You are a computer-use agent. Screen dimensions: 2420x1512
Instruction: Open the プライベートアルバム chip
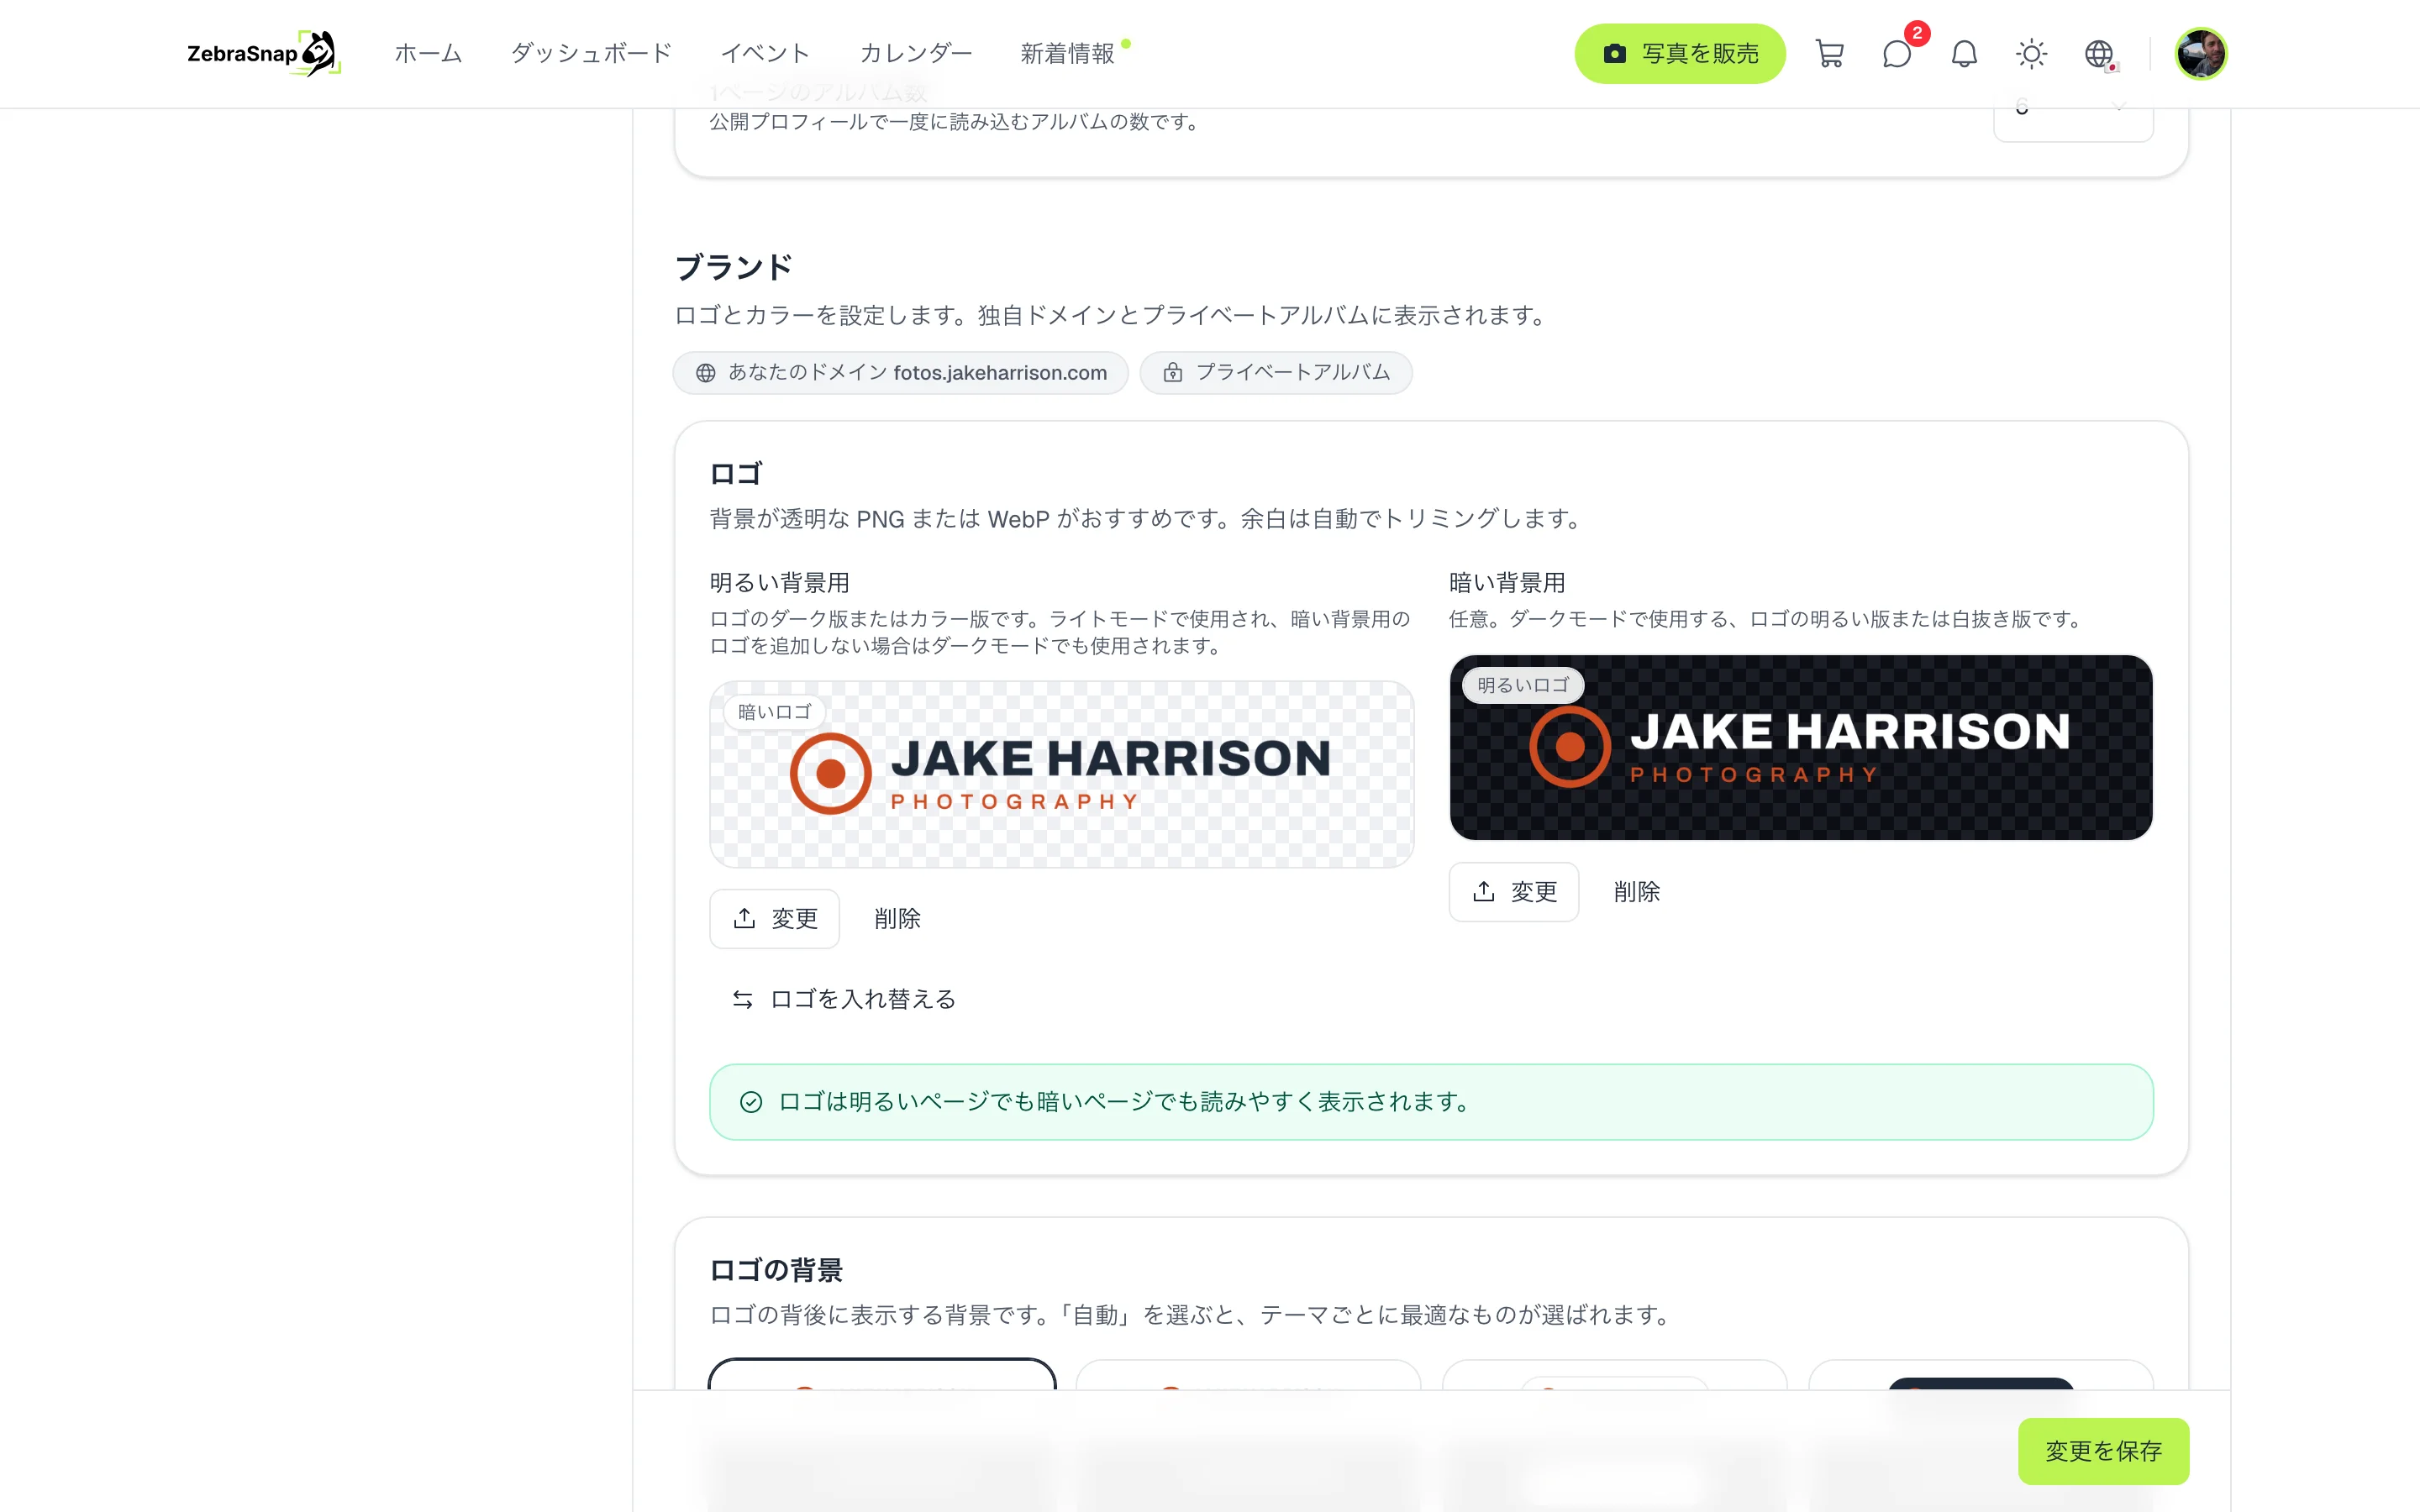click(x=1276, y=373)
